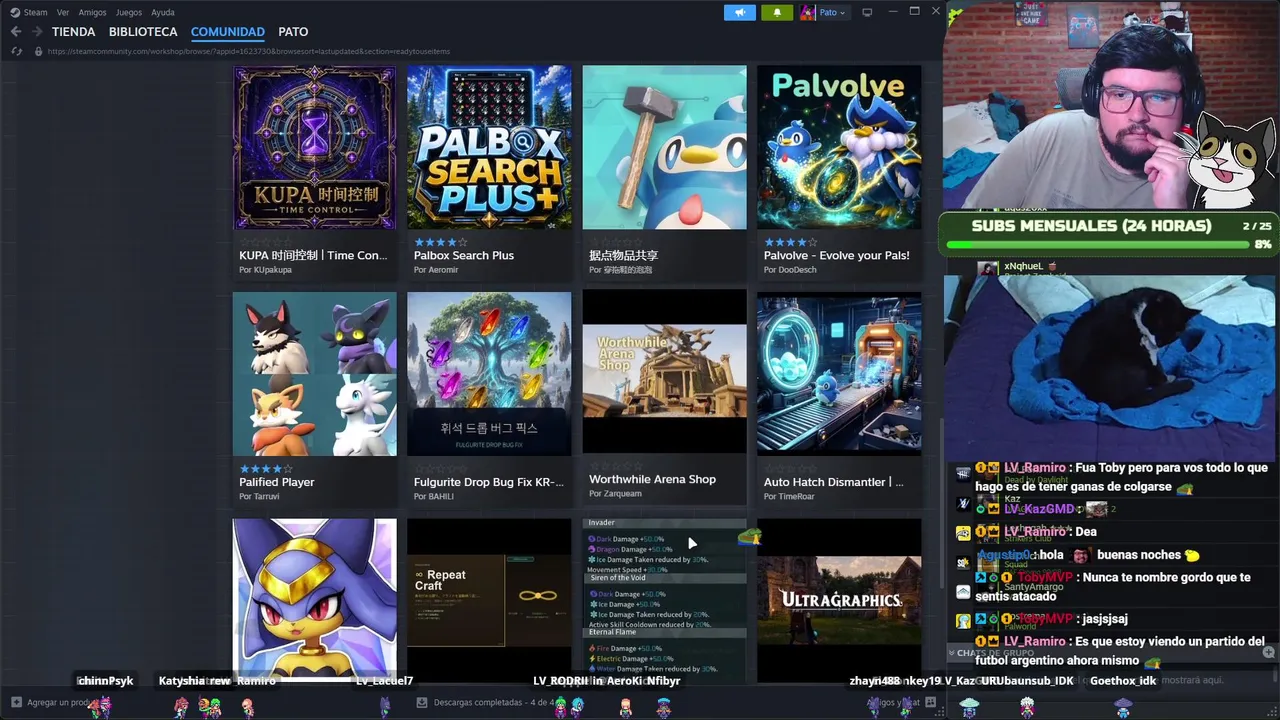Image resolution: width=1280 pixels, height=720 pixels.
Task: Switch to the TIENDA tab
Action: [x=73, y=32]
